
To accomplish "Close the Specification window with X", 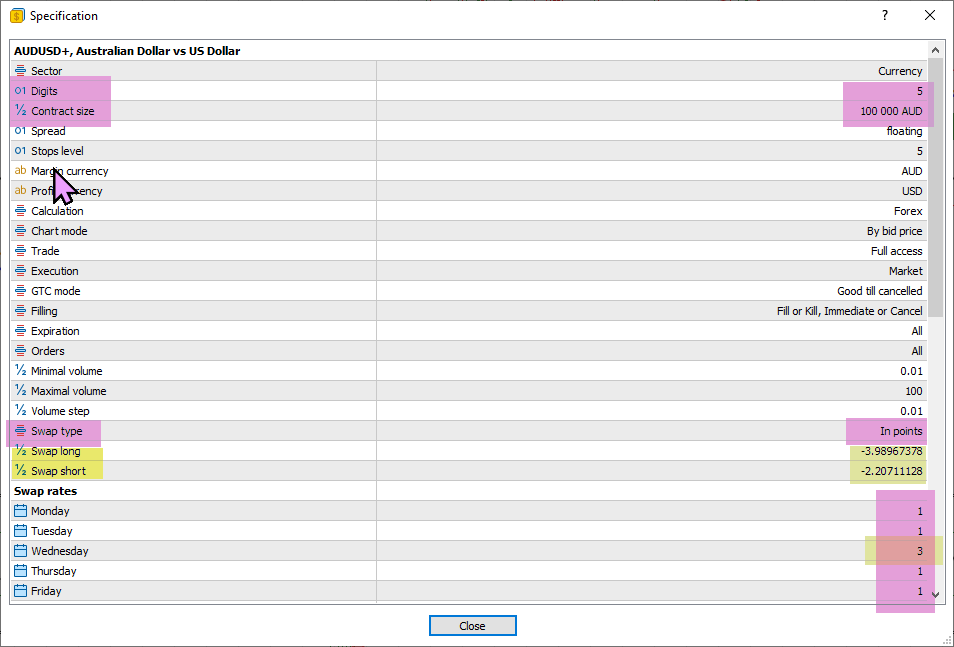I will coord(930,16).
